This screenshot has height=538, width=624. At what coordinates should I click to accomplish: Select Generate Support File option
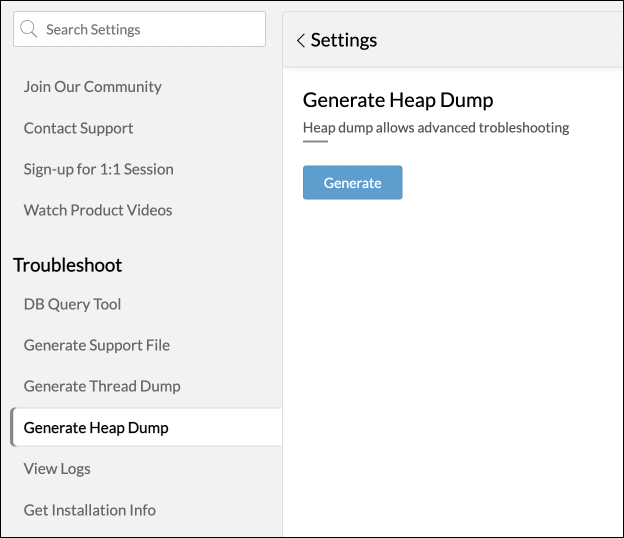coord(97,345)
